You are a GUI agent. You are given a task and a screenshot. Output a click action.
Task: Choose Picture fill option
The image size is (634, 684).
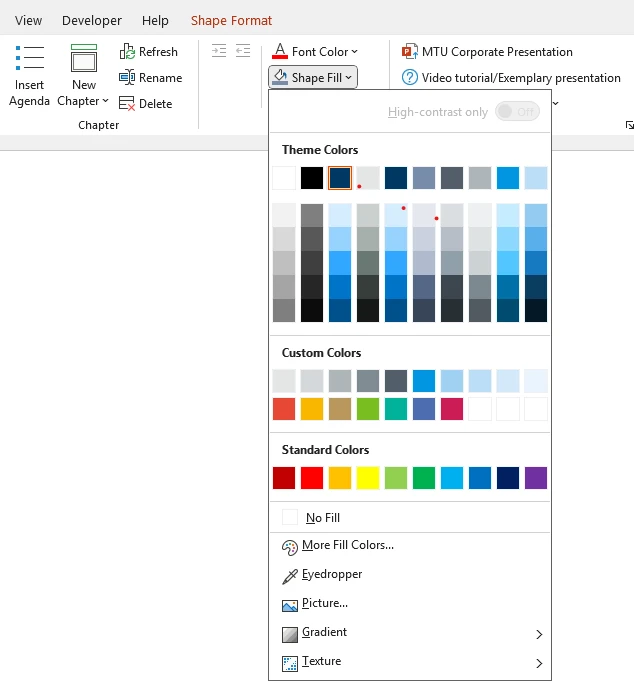[410, 603]
